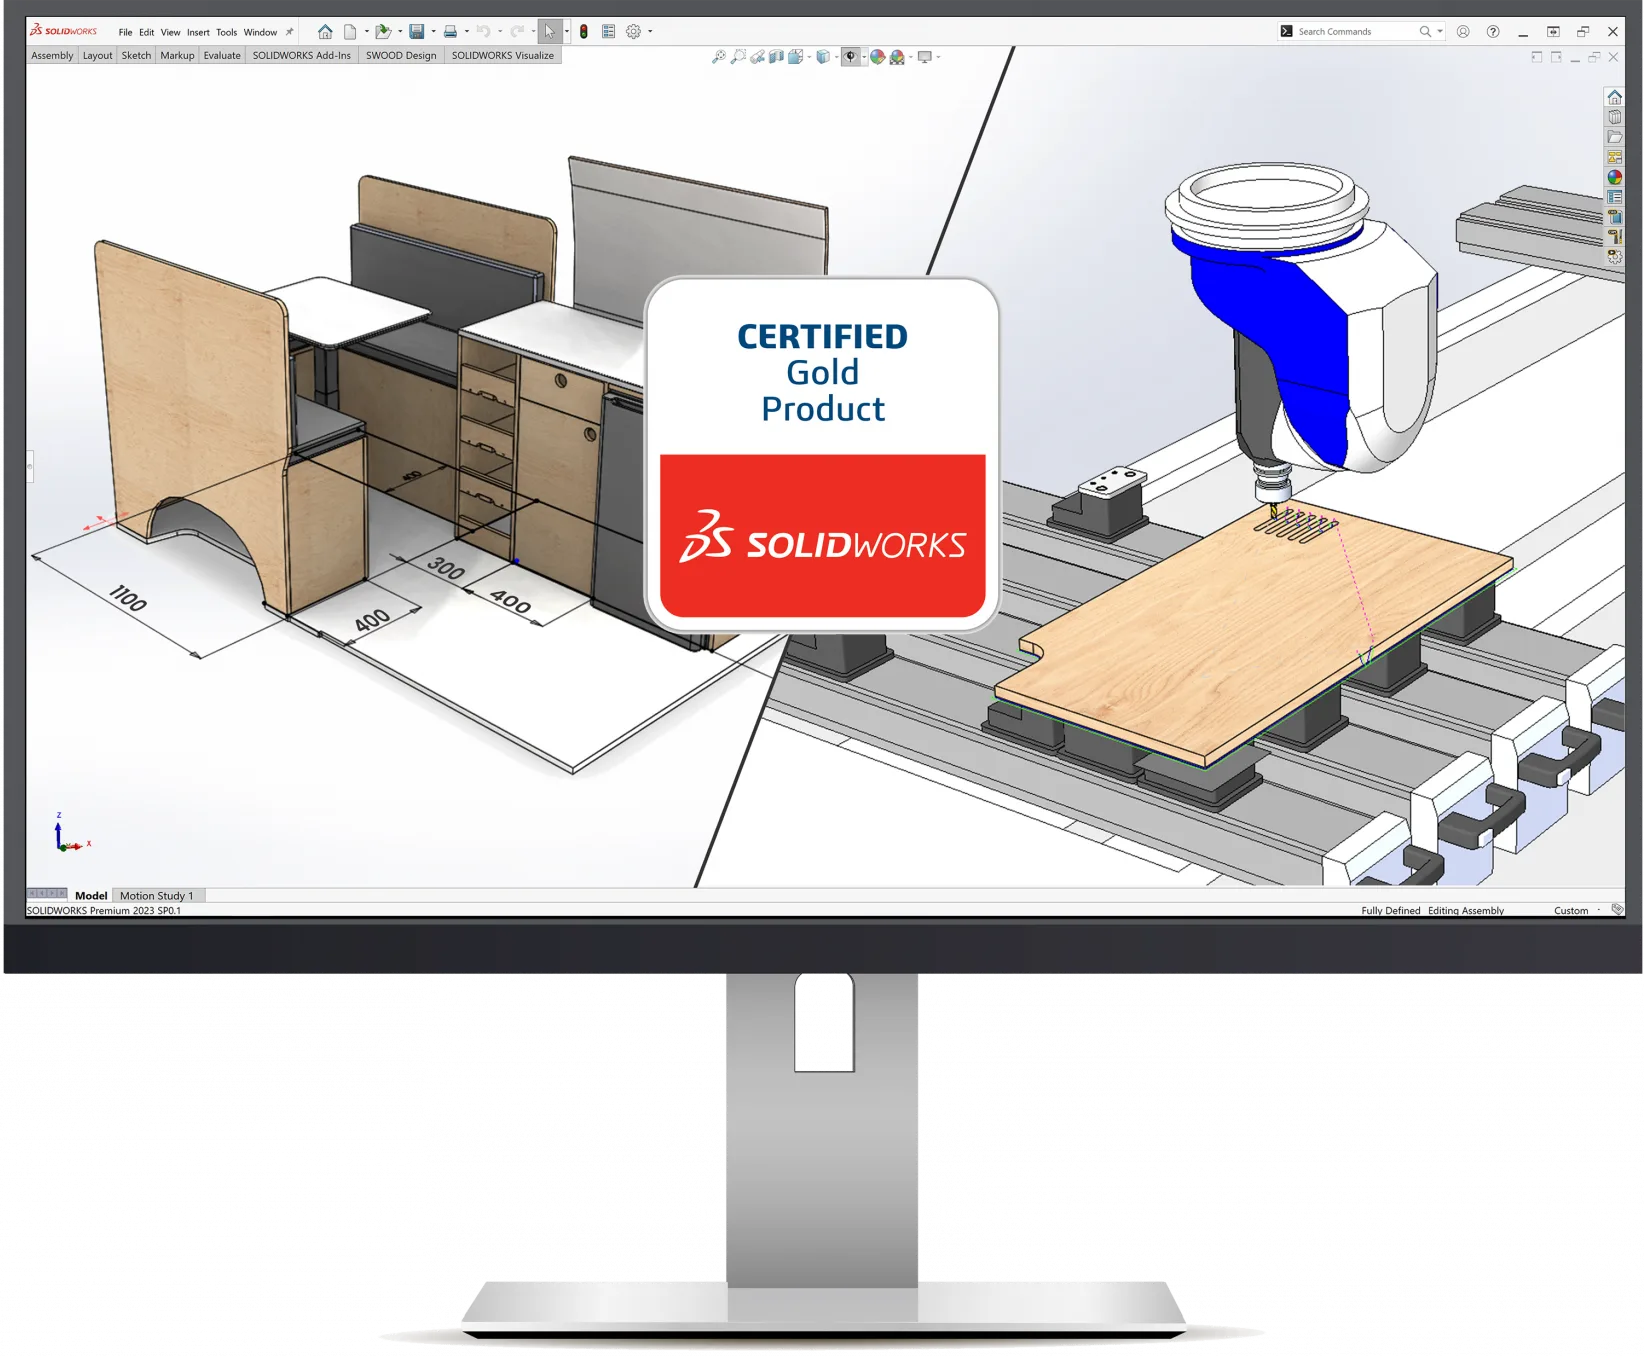1644x1356 pixels.
Task: Select the Motion Study 1 tab
Action: click(157, 895)
